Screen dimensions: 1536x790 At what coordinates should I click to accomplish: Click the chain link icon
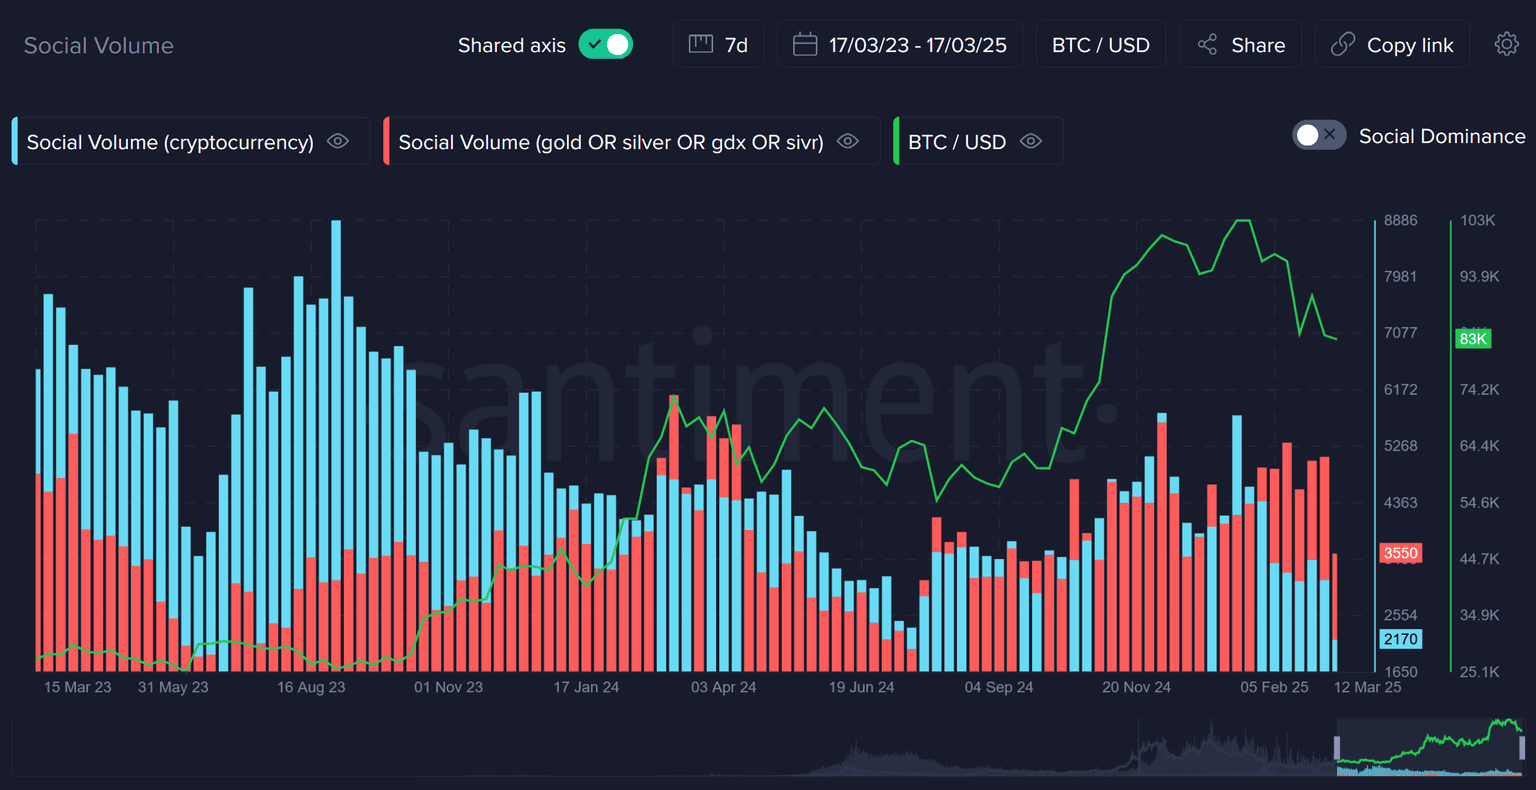coord(1342,45)
